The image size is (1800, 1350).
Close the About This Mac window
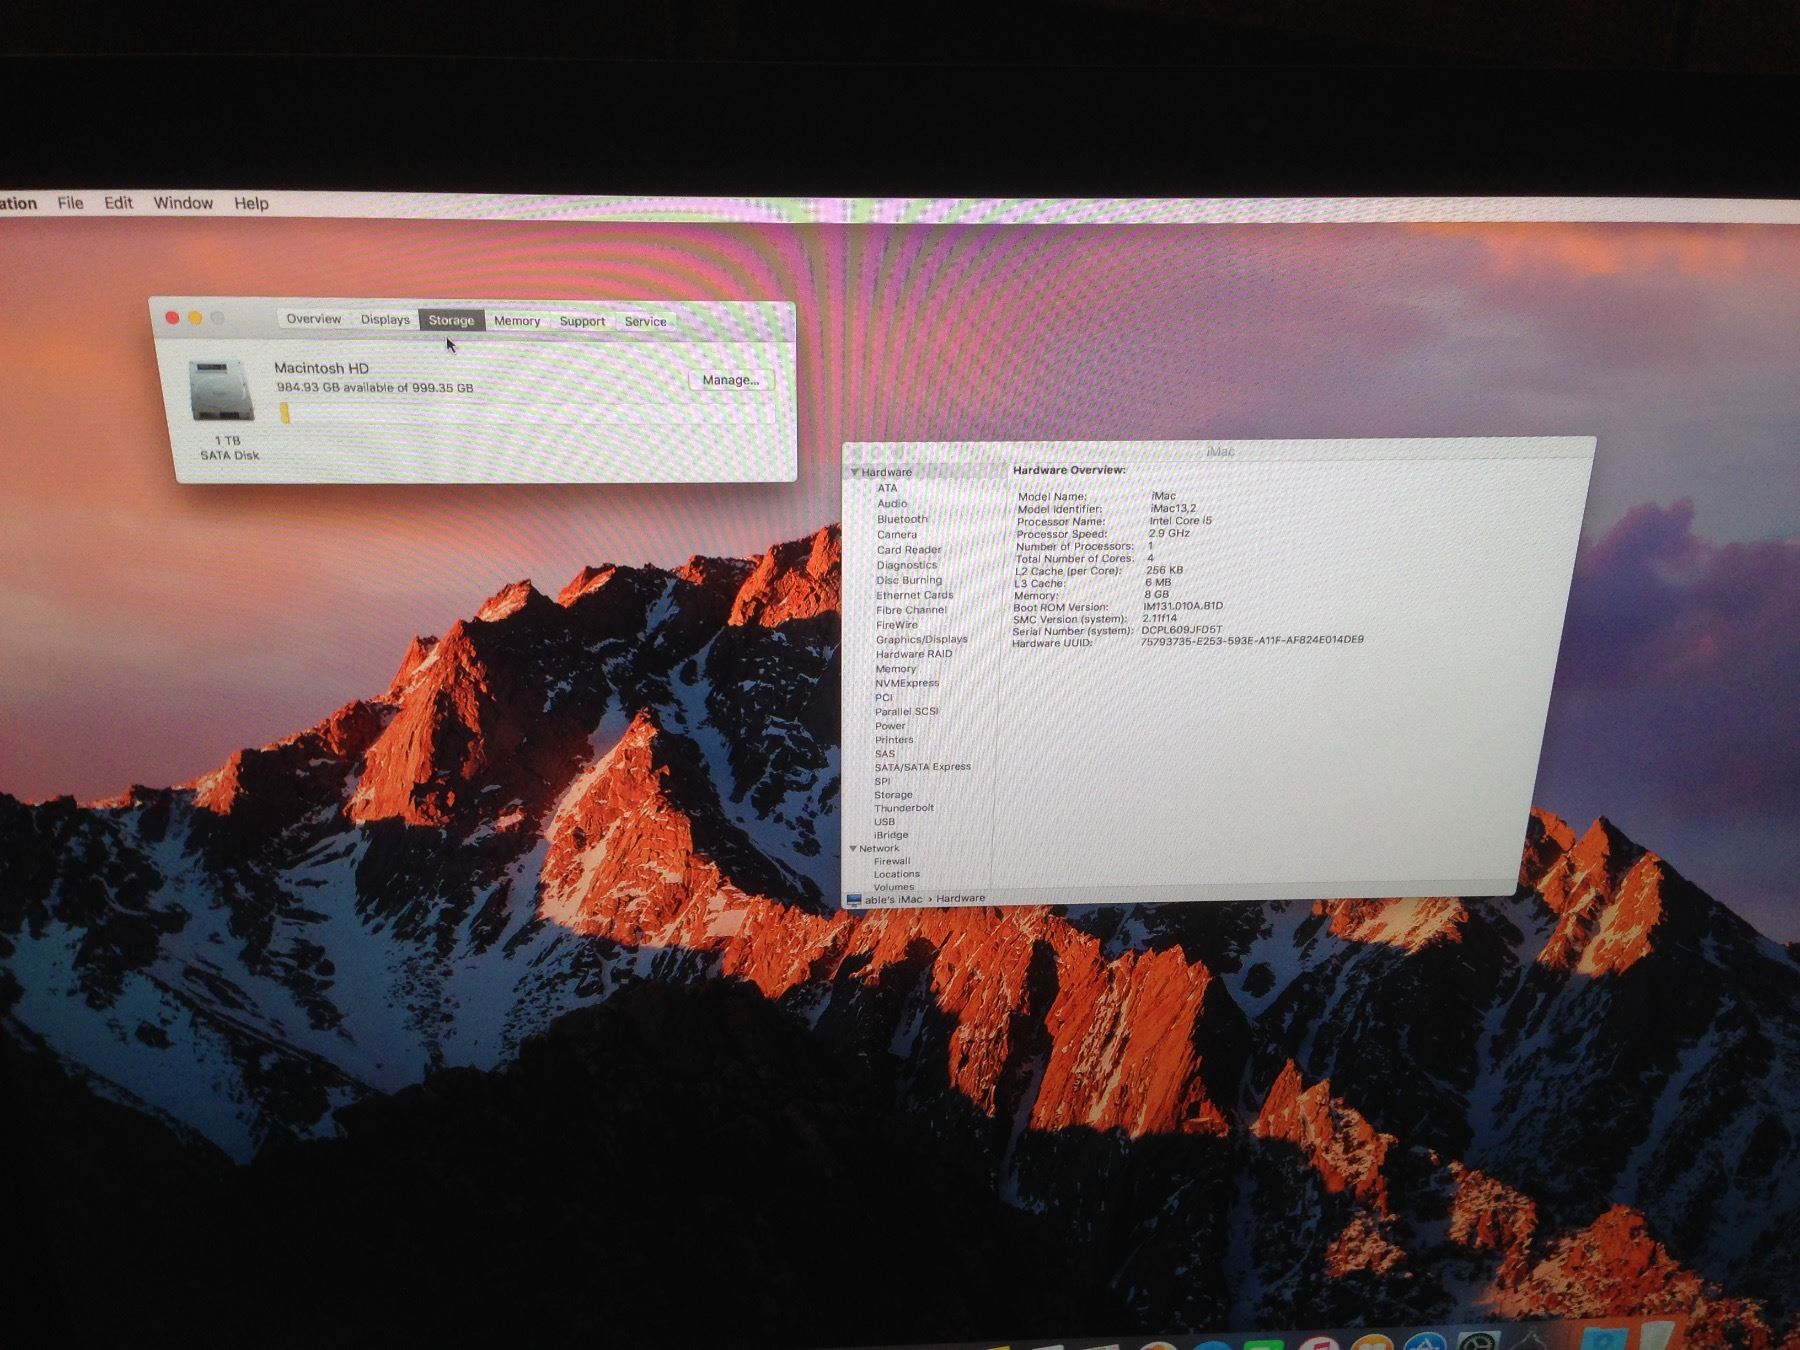pos(172,318)
